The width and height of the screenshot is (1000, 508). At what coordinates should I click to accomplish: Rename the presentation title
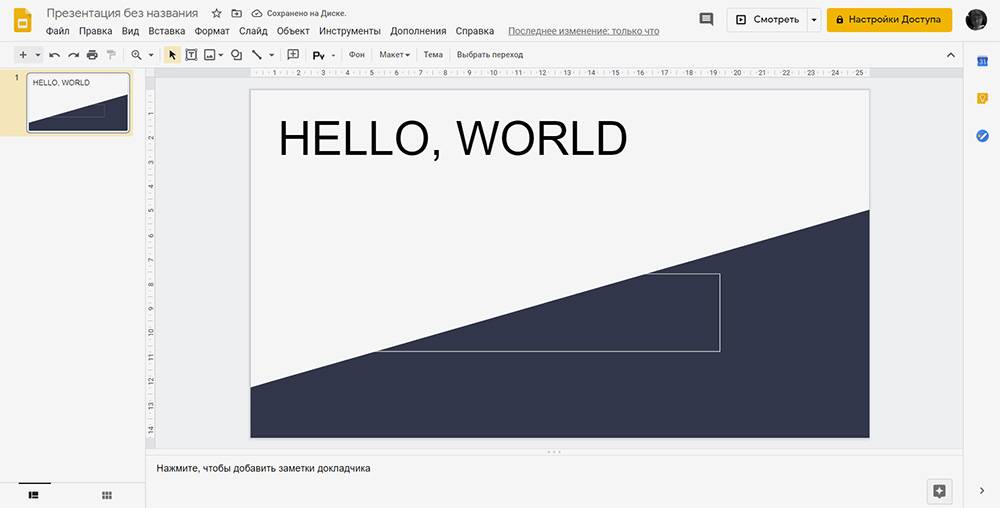(x=122, y=13)
